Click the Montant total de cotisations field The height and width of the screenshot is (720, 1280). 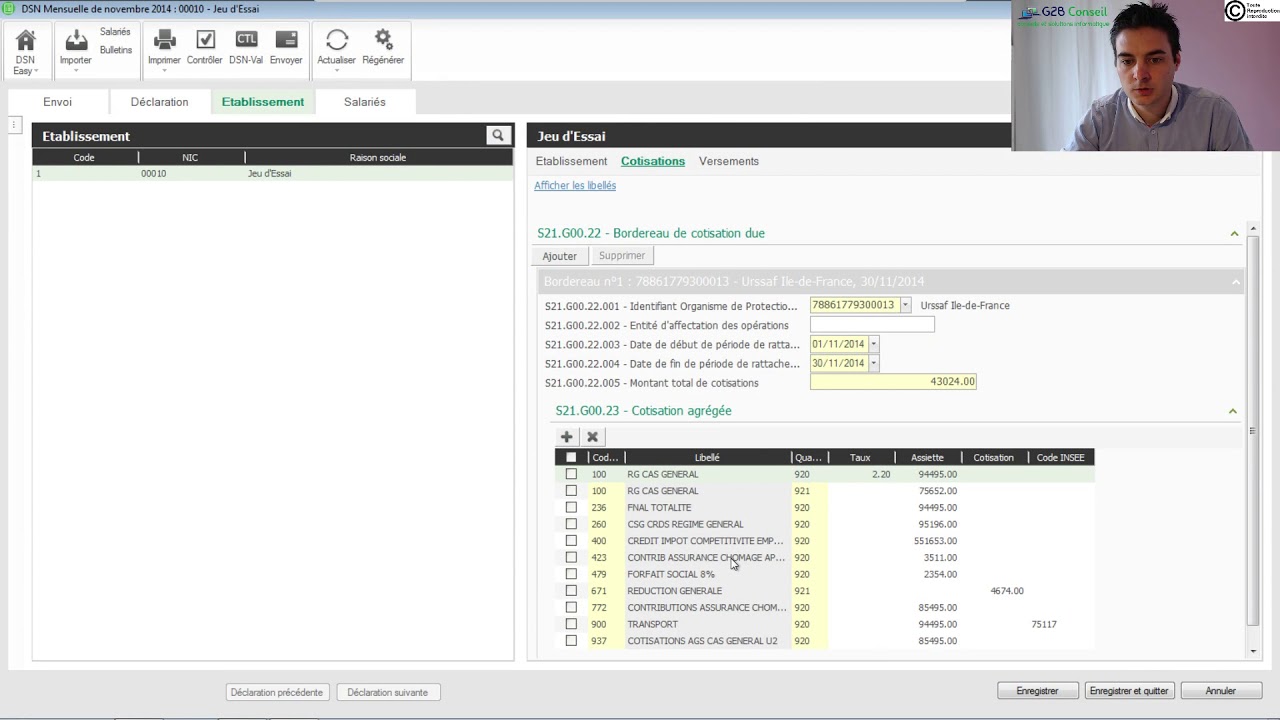893,382
